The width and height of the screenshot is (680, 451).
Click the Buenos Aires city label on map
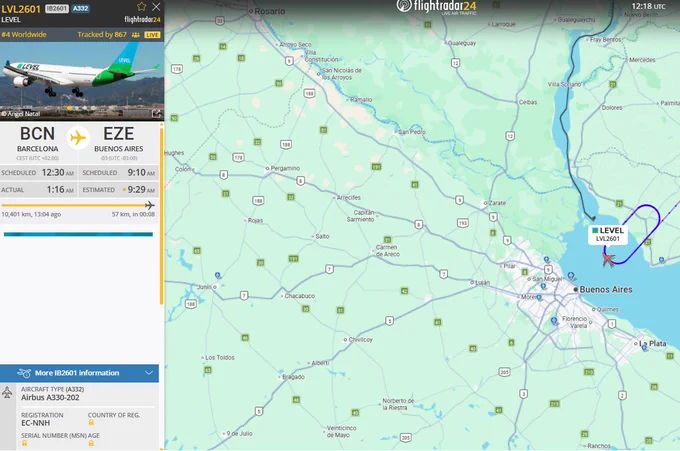[x=606, y=289]
